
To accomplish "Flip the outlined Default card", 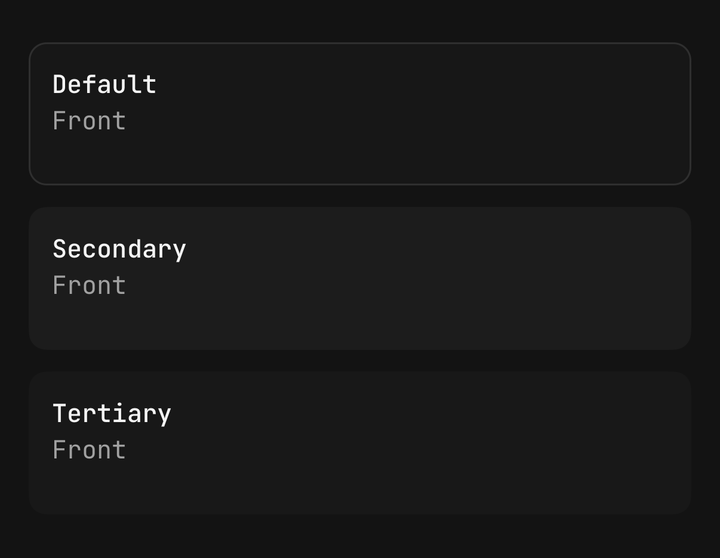I will (360, 114).
